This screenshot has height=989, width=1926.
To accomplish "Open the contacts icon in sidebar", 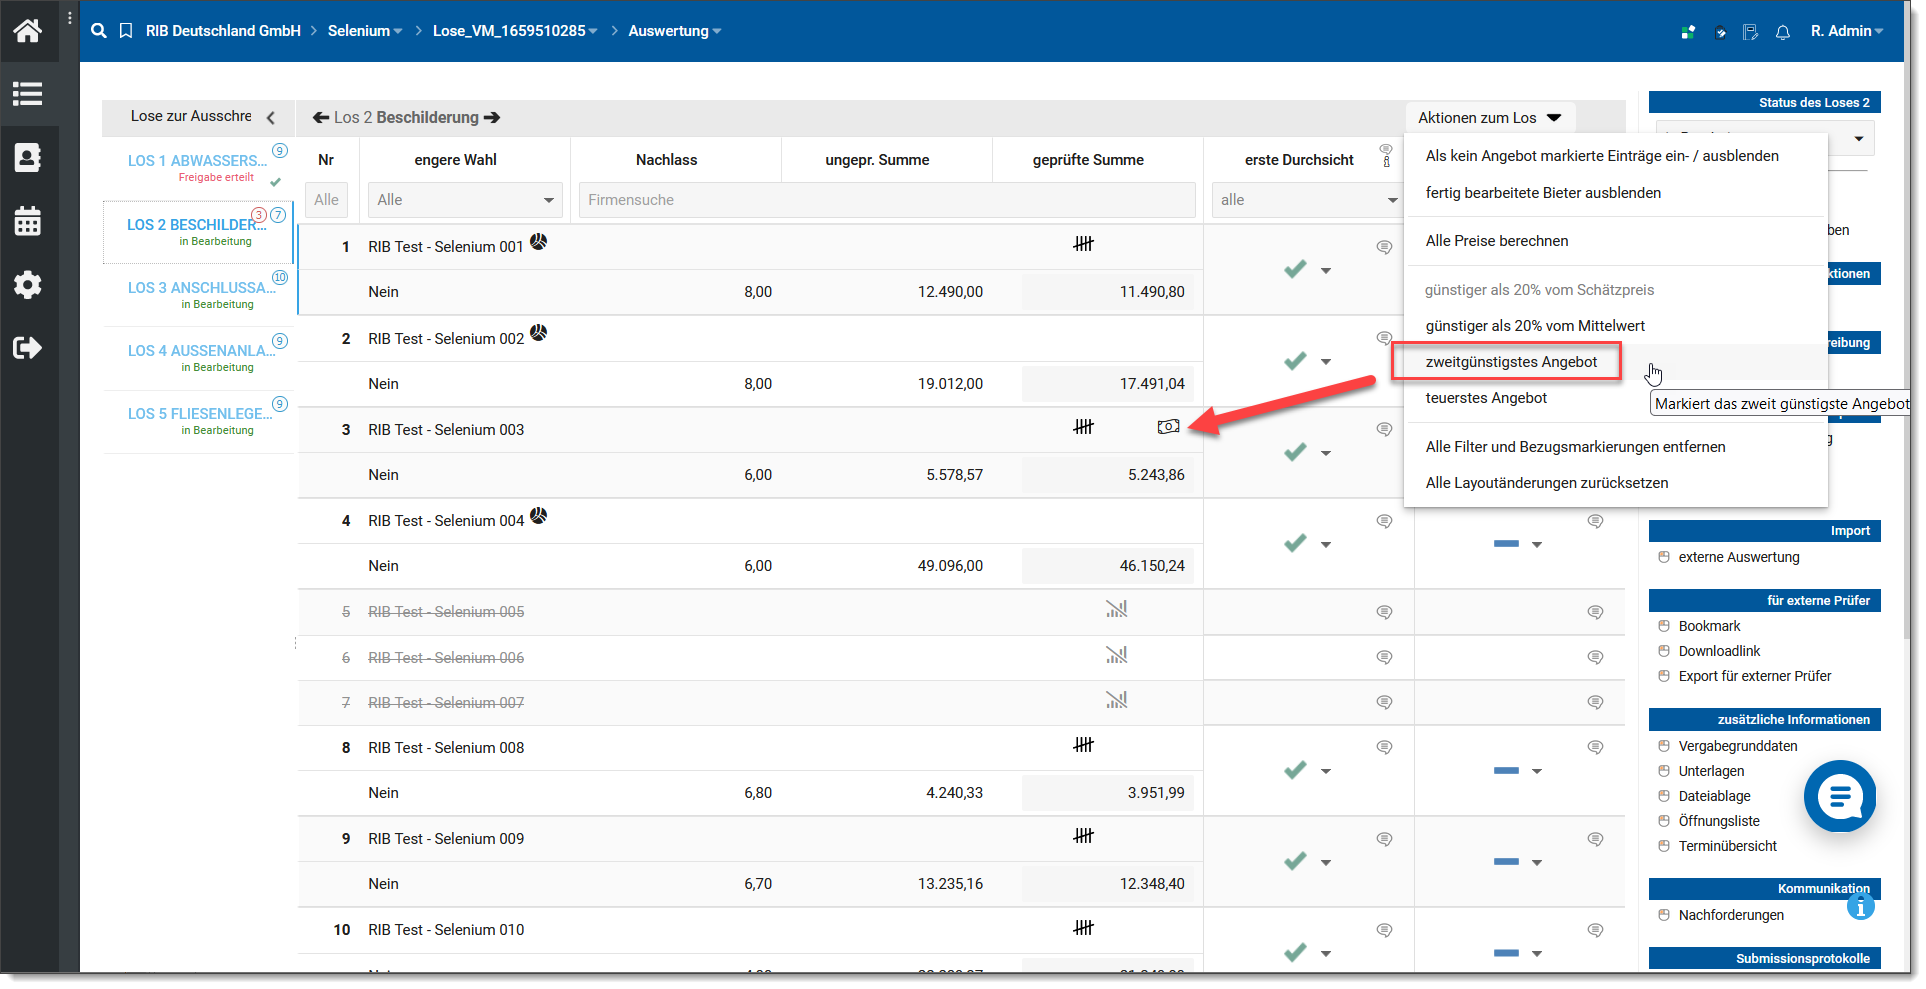I will tap(28, 157).
